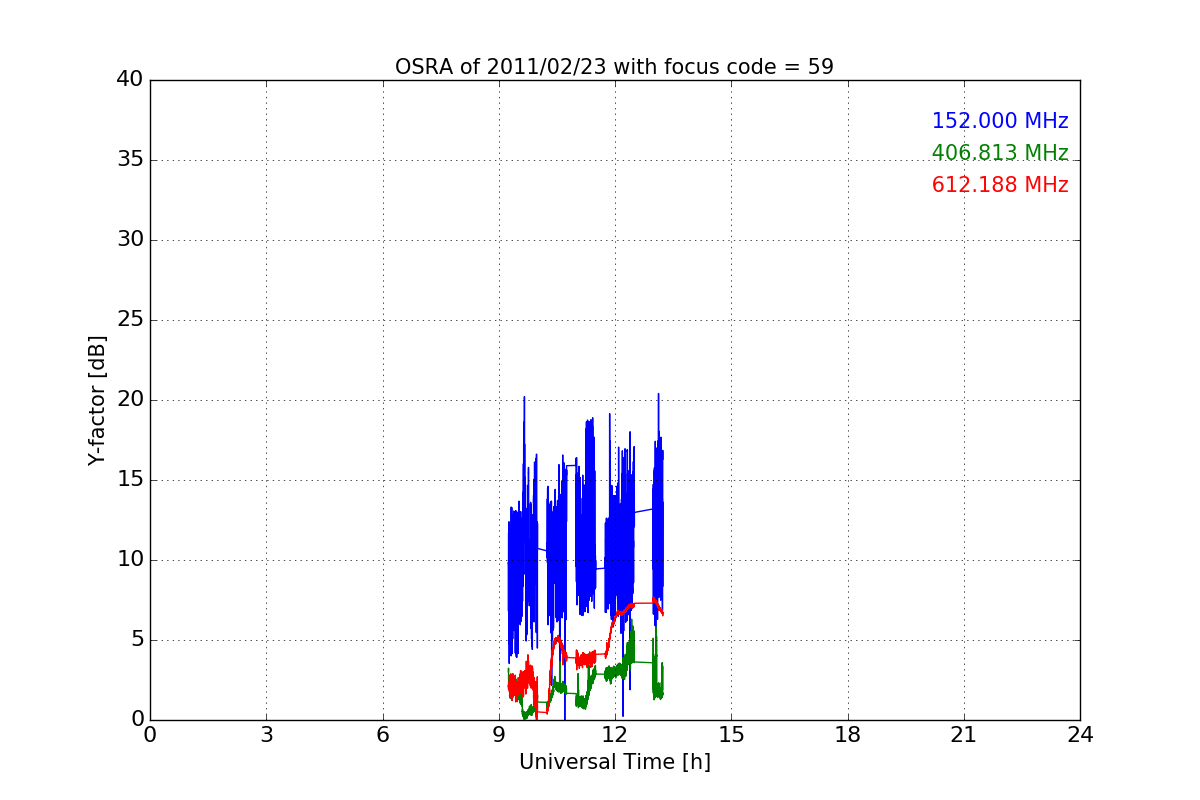Click the y-axis tick label 25
Image resolution: width=1200 pixels, height=800 pixels.
tap(130, 320)
